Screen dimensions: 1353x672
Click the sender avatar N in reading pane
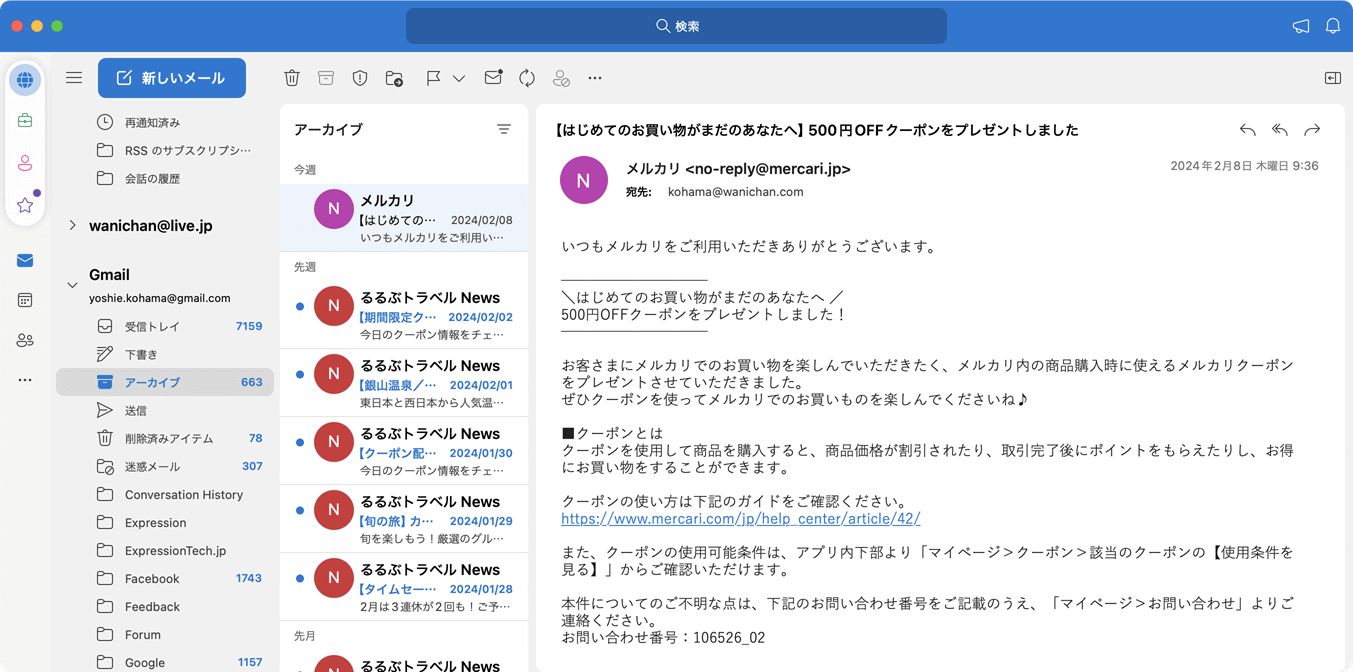584,180
